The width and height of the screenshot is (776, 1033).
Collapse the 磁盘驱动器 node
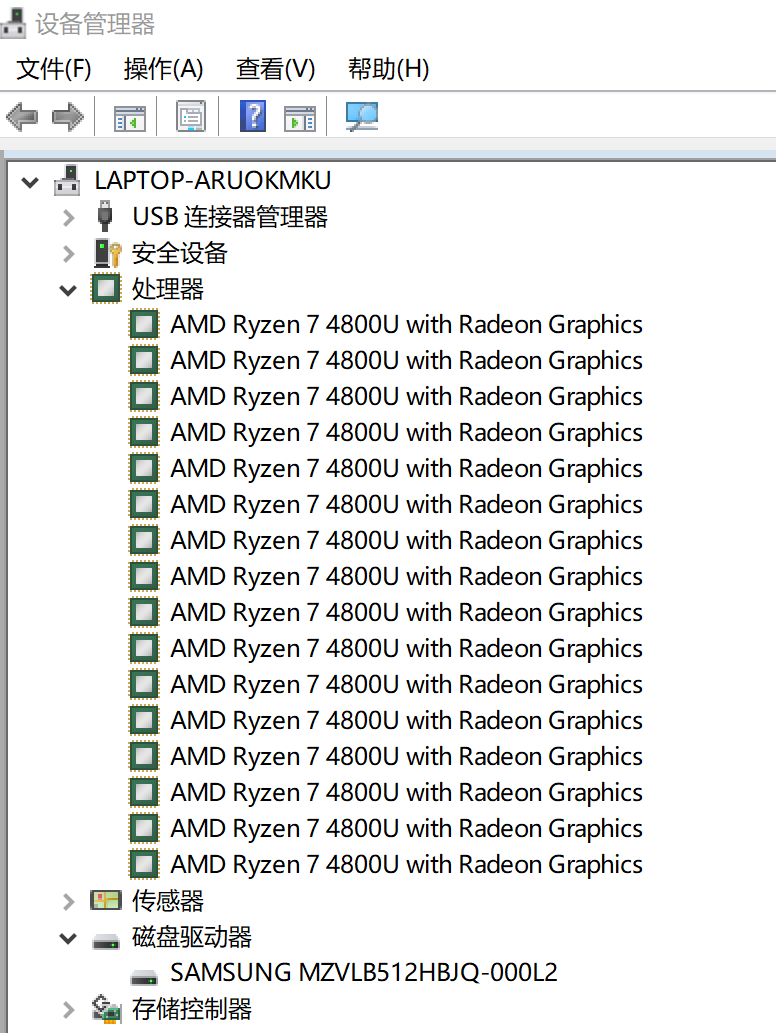pyautogui.click(x=68, y=938)
